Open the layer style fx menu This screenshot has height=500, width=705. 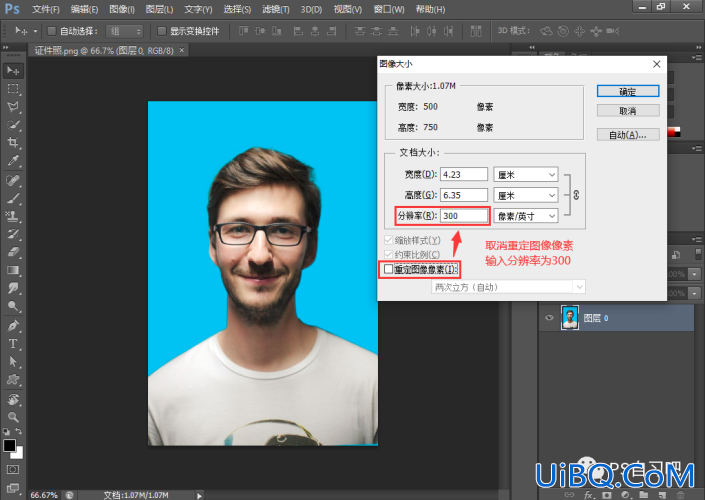(588, 495)
